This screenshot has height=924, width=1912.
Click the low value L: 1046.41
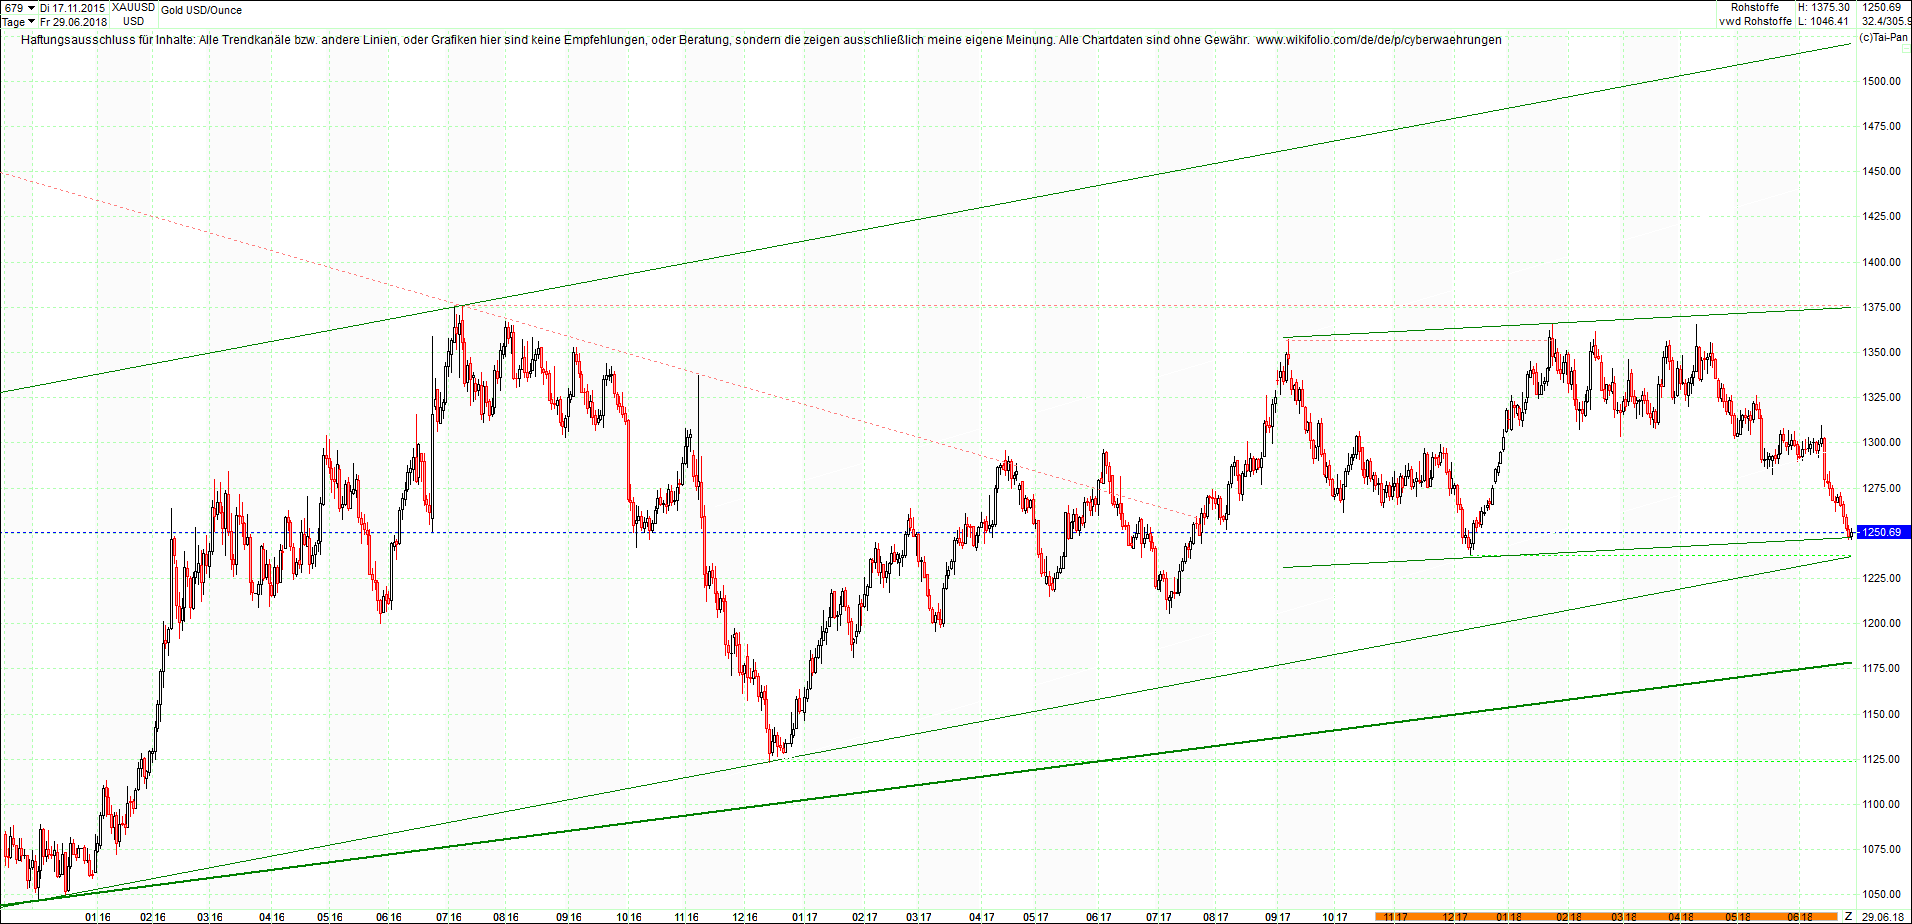[1825, 21]
